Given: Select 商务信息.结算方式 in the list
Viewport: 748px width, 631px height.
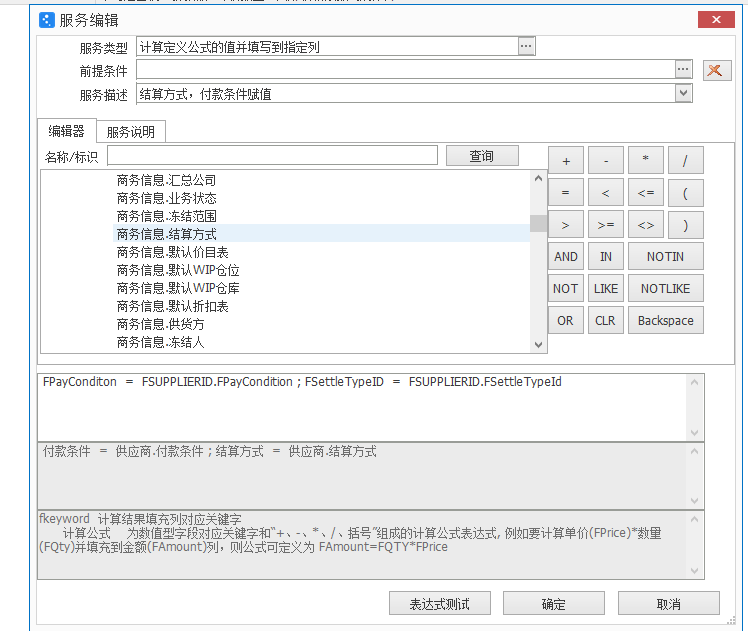Looking at the screenshot, I should tap(167, 234).
